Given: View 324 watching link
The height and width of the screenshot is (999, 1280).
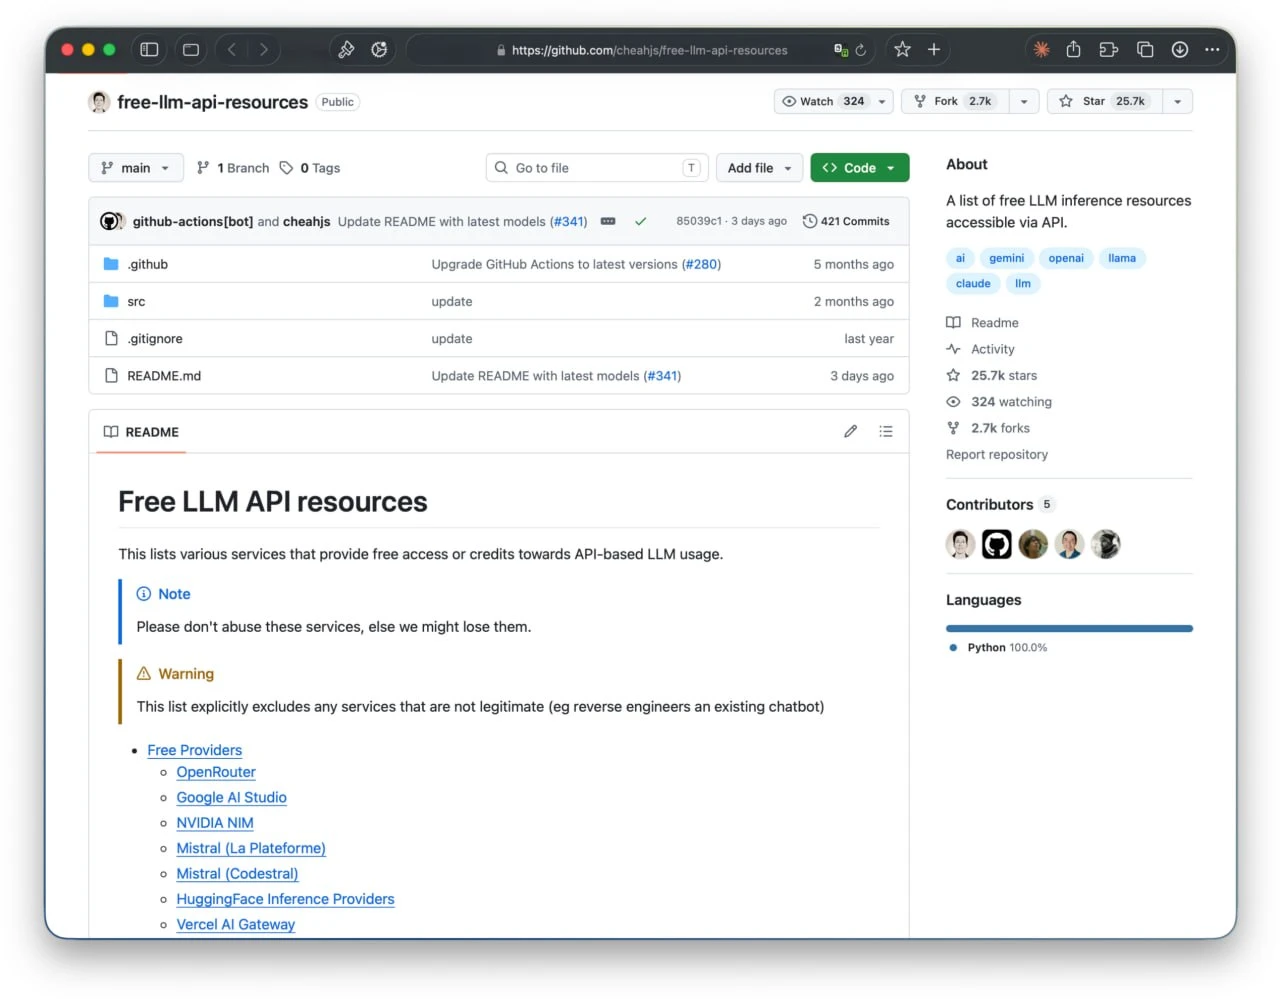Looking at the screenshot, I should click(999, 402).
